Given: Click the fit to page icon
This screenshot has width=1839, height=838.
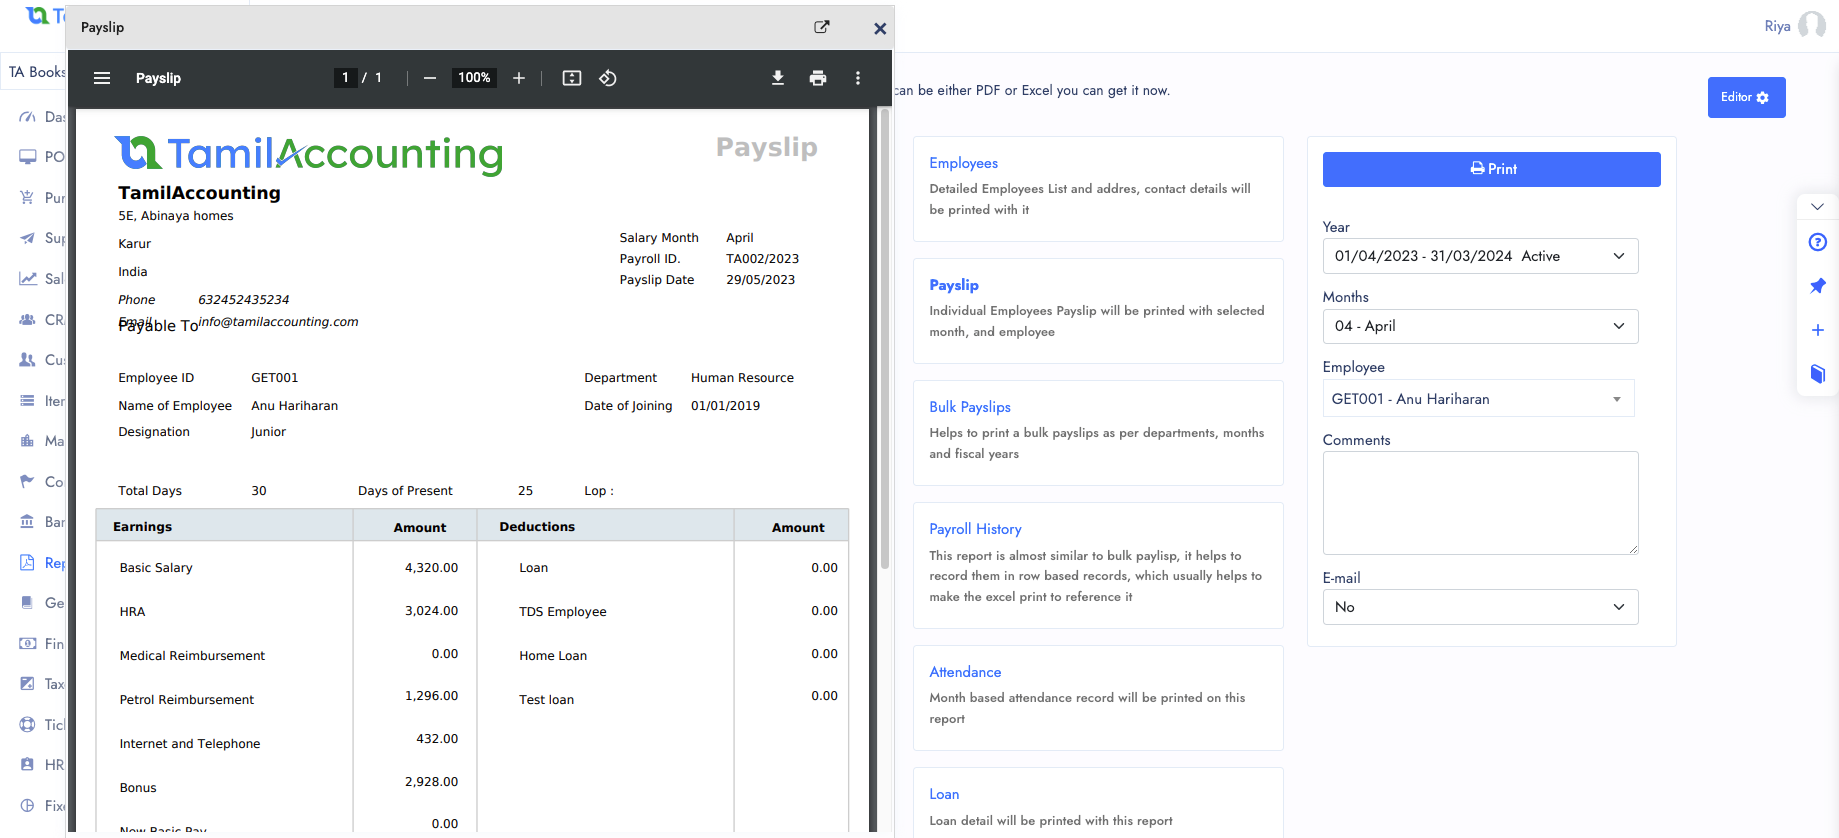Looking at the screenshot, I should [572, 78].
